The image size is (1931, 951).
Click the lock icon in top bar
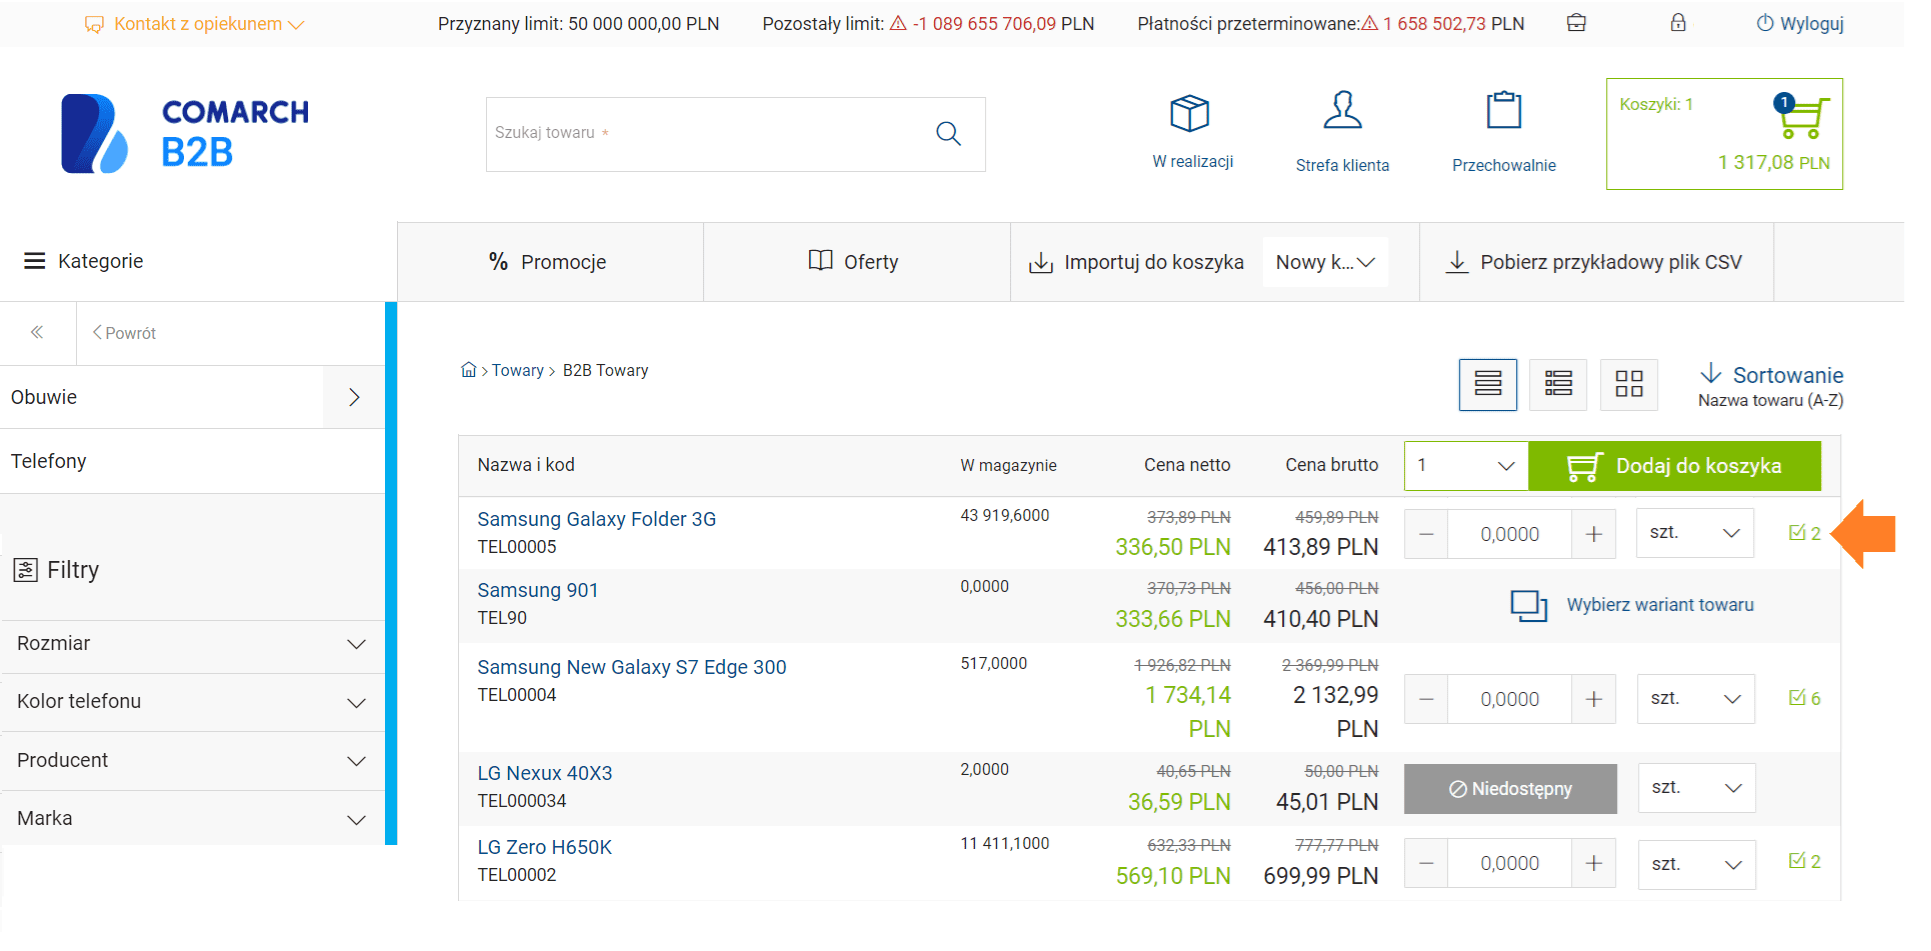1678,22
